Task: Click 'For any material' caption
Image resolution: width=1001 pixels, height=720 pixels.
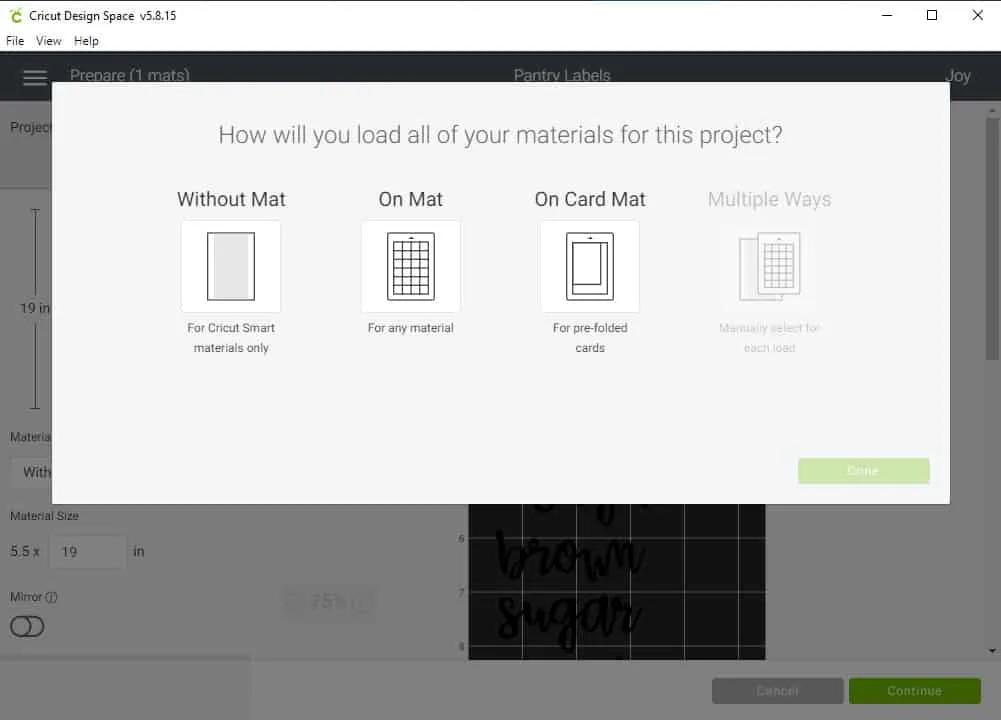Action: click(x=410, y=328)
